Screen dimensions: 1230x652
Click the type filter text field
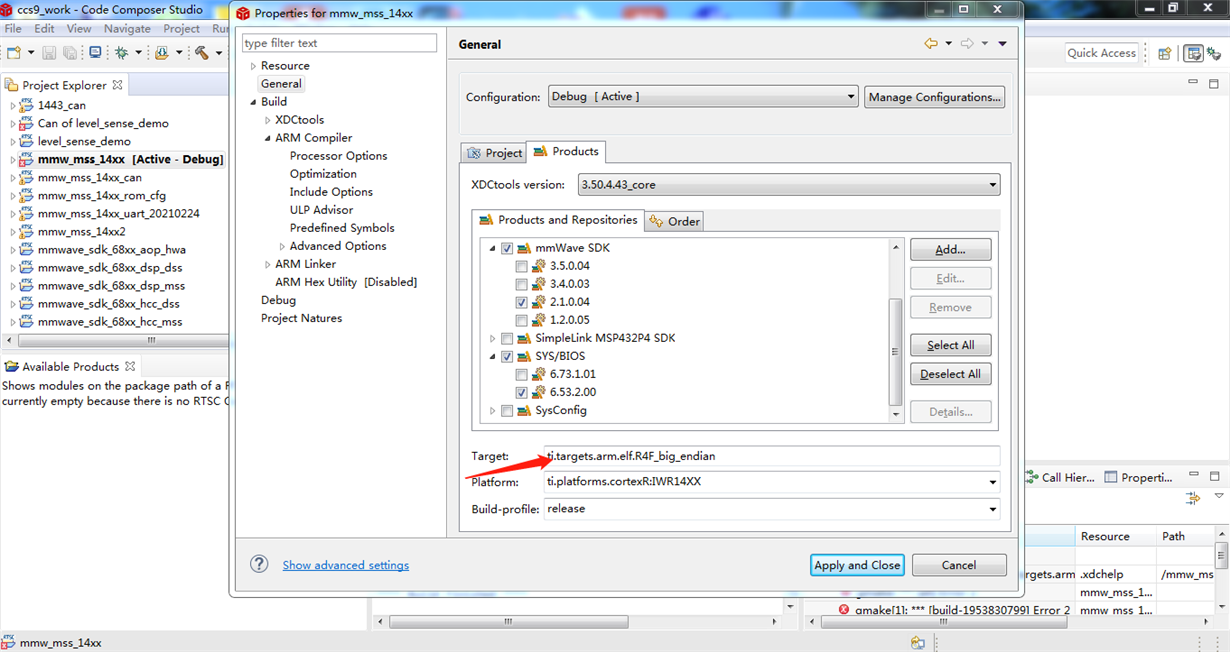coord(340,43)
